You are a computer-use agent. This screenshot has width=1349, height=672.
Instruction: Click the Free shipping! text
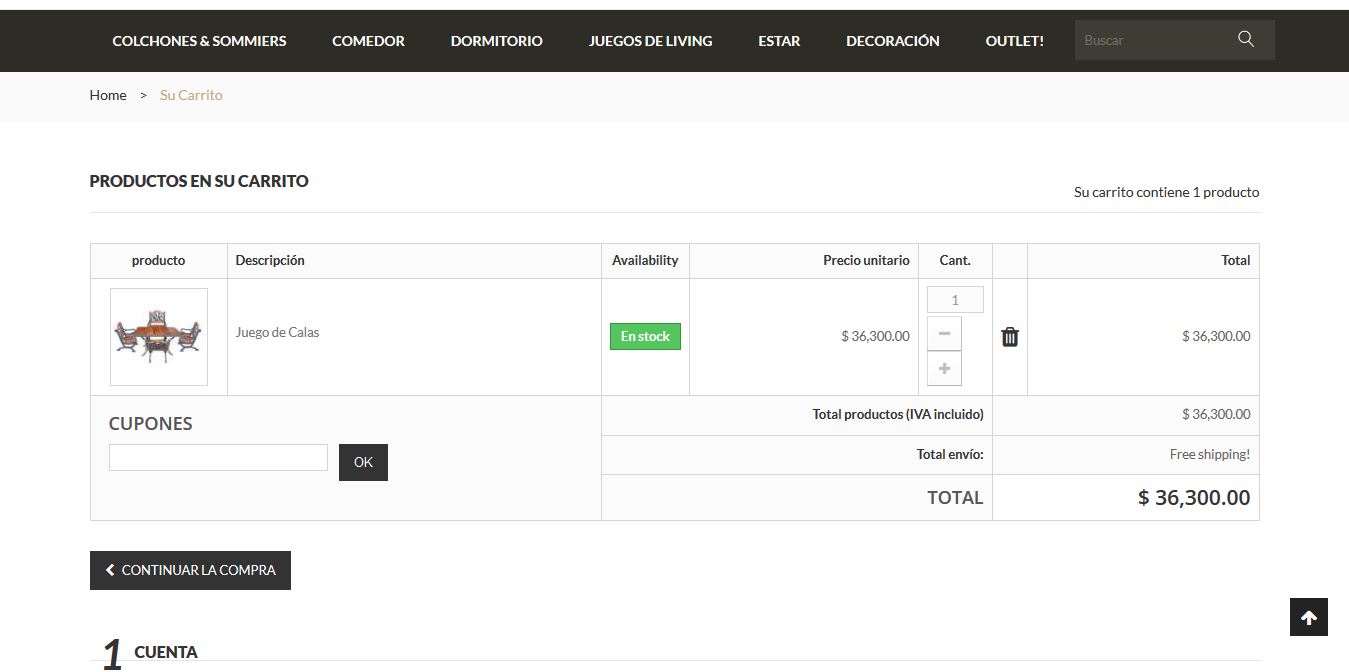[1210, 454]
